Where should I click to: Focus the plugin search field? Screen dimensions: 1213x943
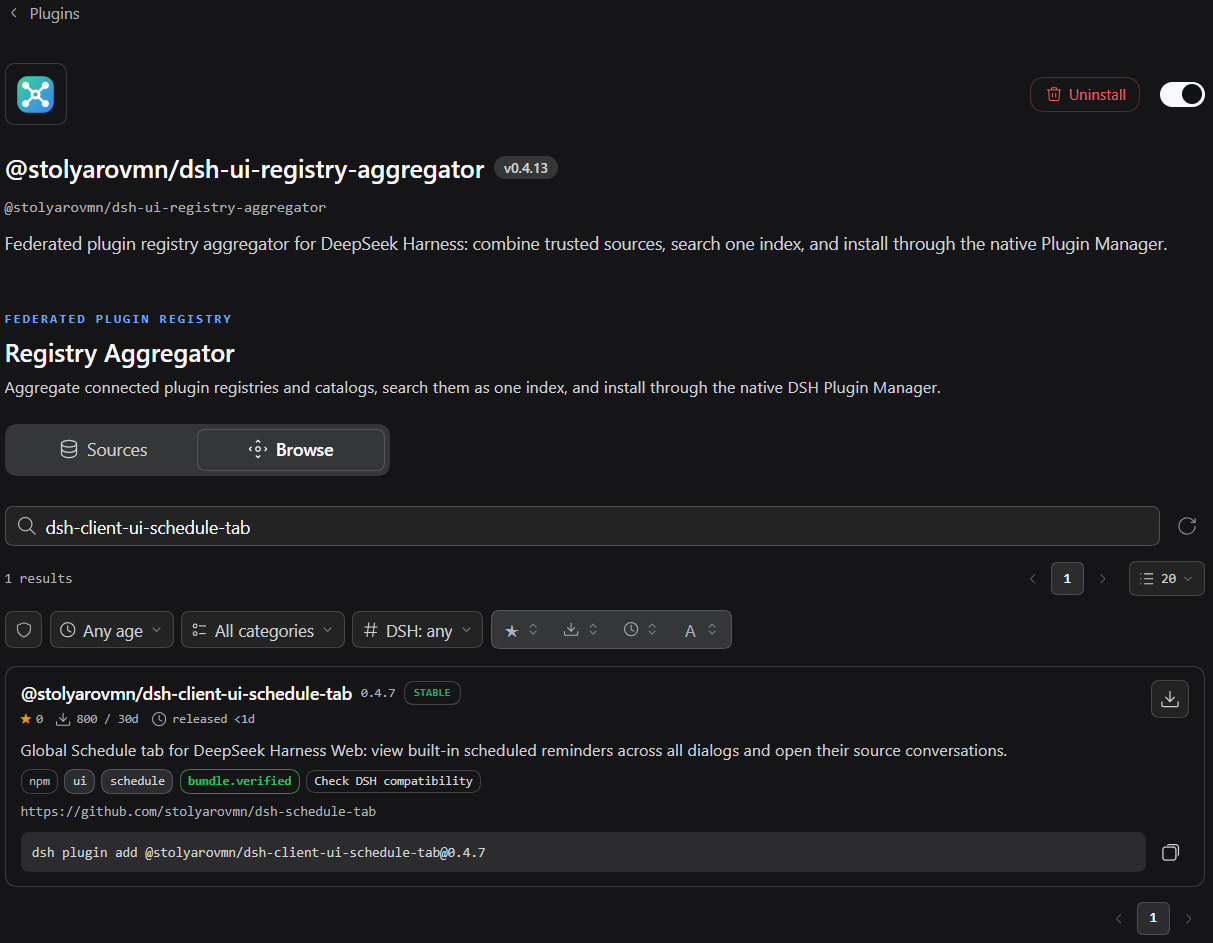582,526
